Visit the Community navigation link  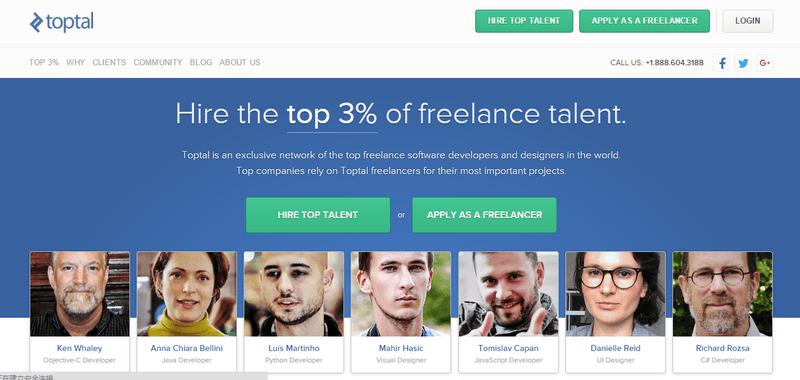click(x=158, y=62)
